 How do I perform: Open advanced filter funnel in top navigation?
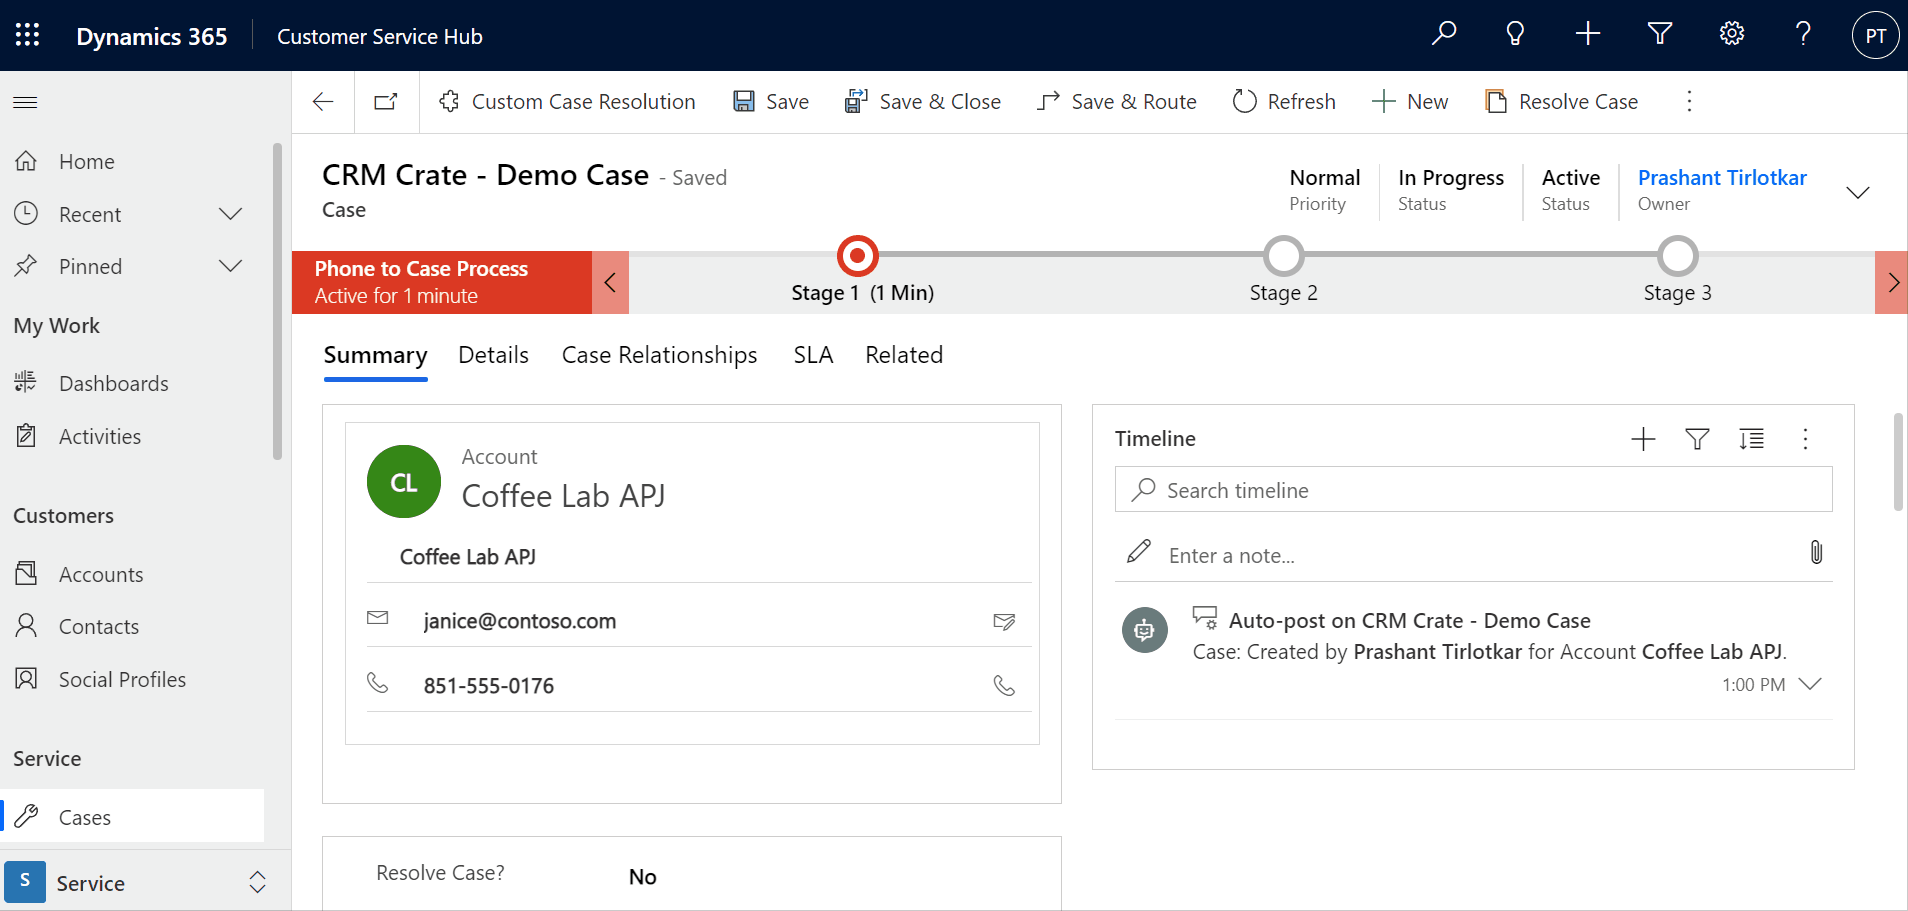(x=1659, y=34)
